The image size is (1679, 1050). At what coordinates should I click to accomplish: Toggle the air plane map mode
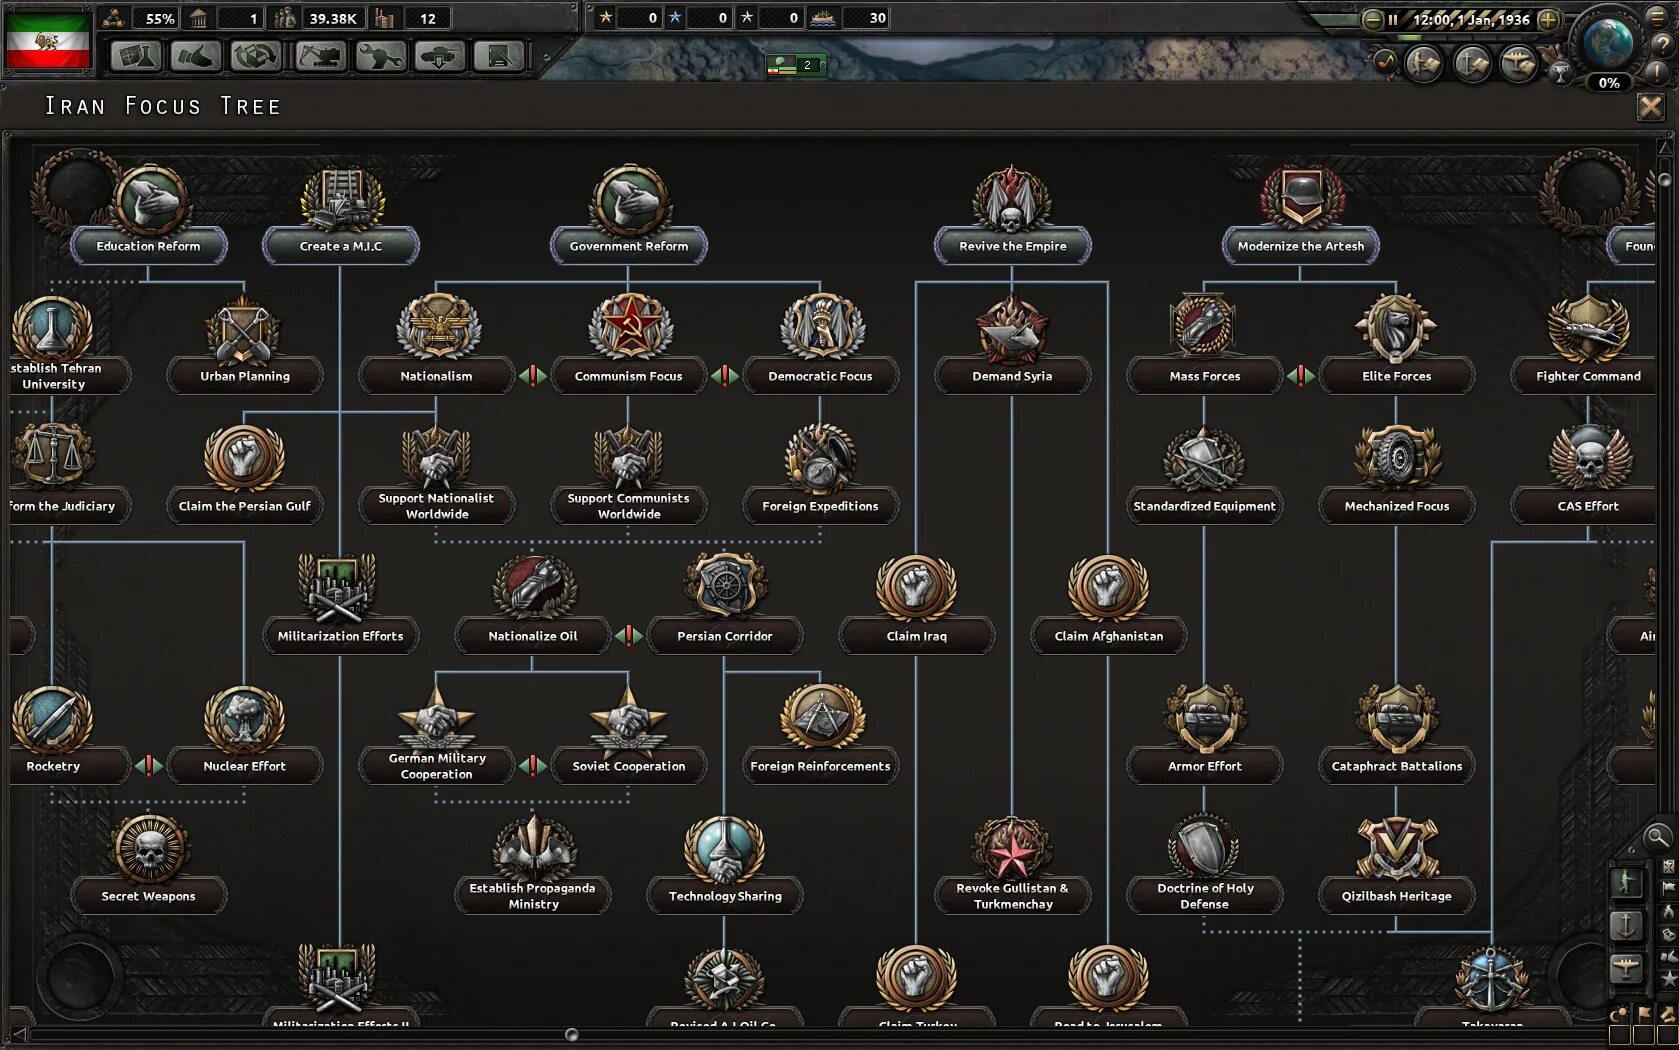click(1627, 968)
